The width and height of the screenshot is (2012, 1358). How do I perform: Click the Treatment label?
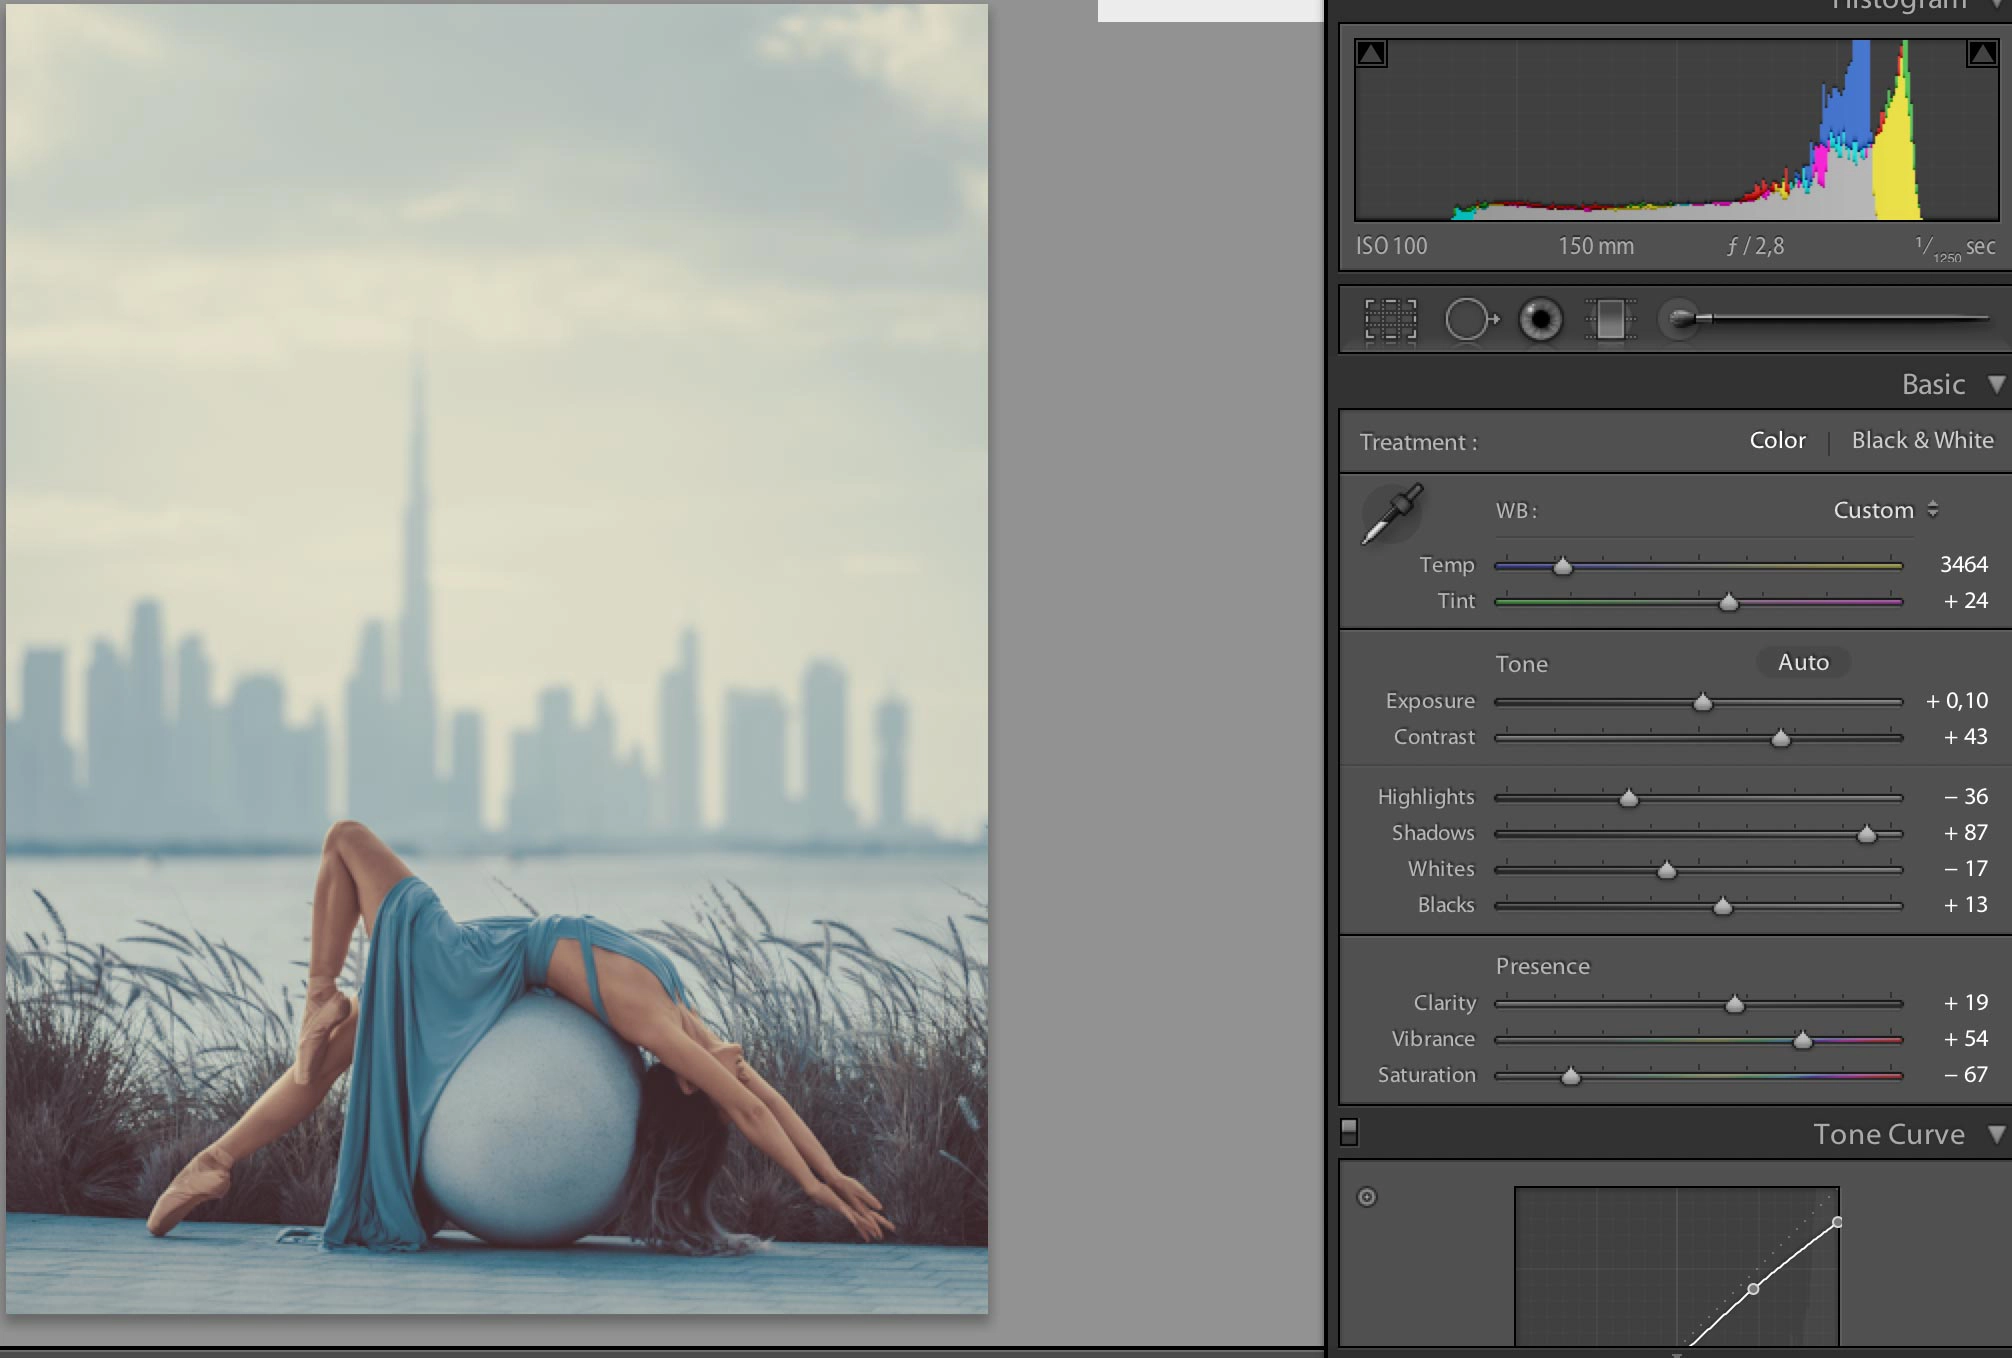tap(1418, 442)
